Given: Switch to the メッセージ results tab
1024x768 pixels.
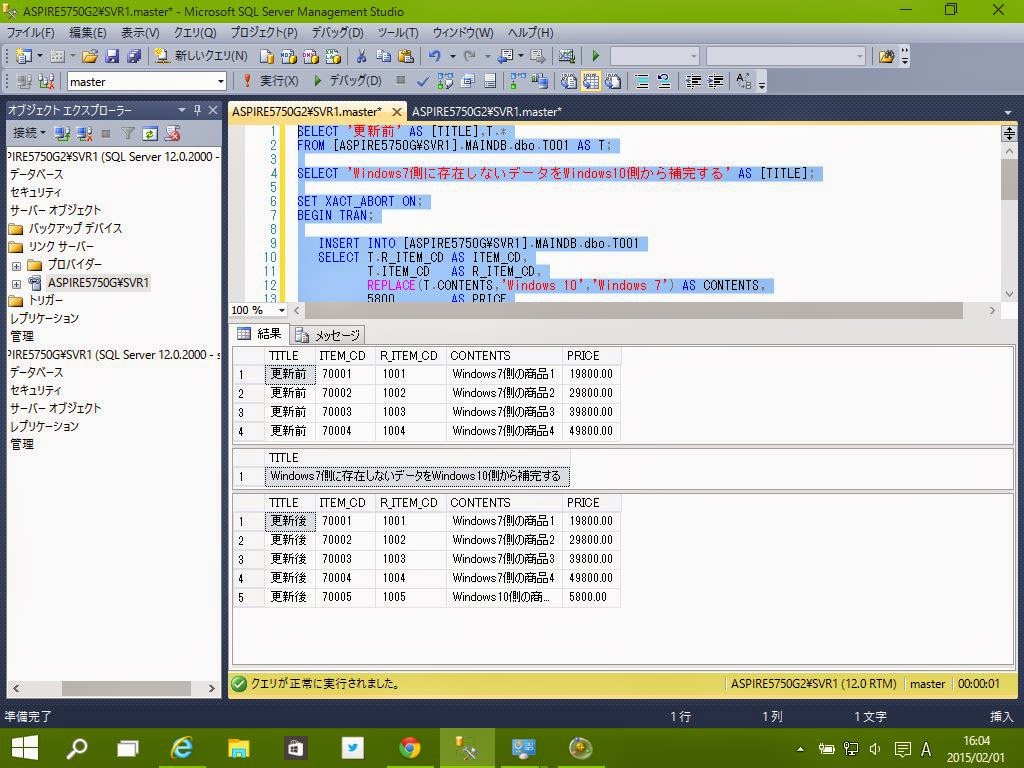Looking at the screenshot, I should click(328, 335).
